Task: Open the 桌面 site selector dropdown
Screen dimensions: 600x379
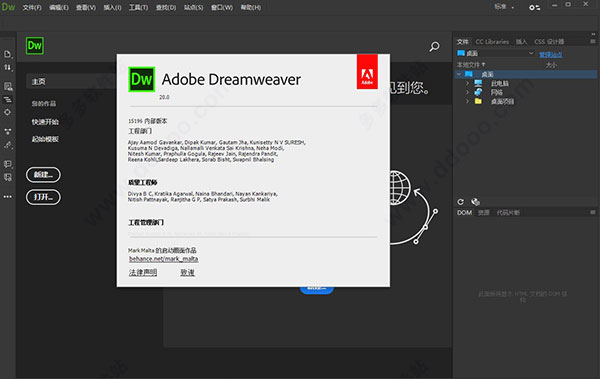Action: [x=496, y=54]
